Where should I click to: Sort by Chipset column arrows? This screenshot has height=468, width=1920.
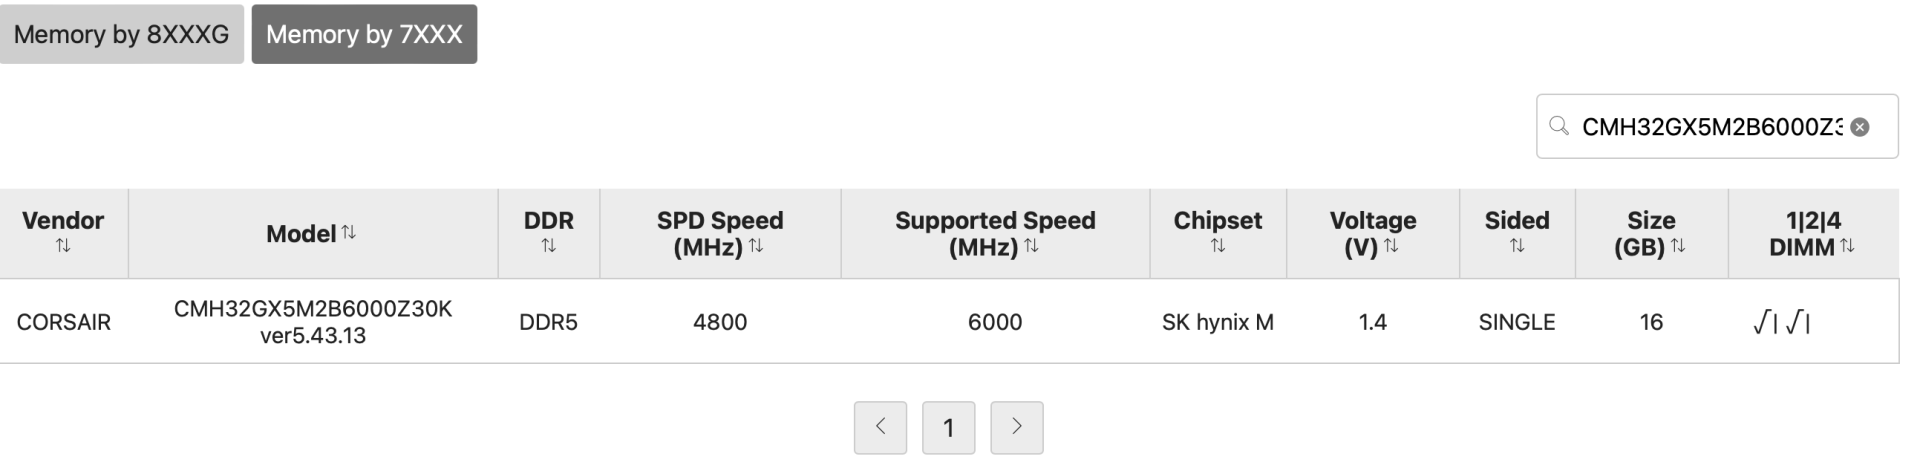1217,246
